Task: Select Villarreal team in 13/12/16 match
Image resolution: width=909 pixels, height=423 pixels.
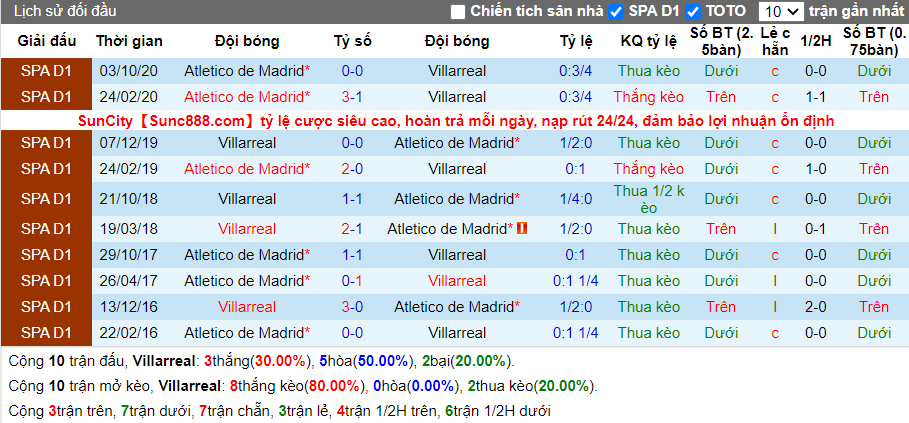Action: pos(247,307)
